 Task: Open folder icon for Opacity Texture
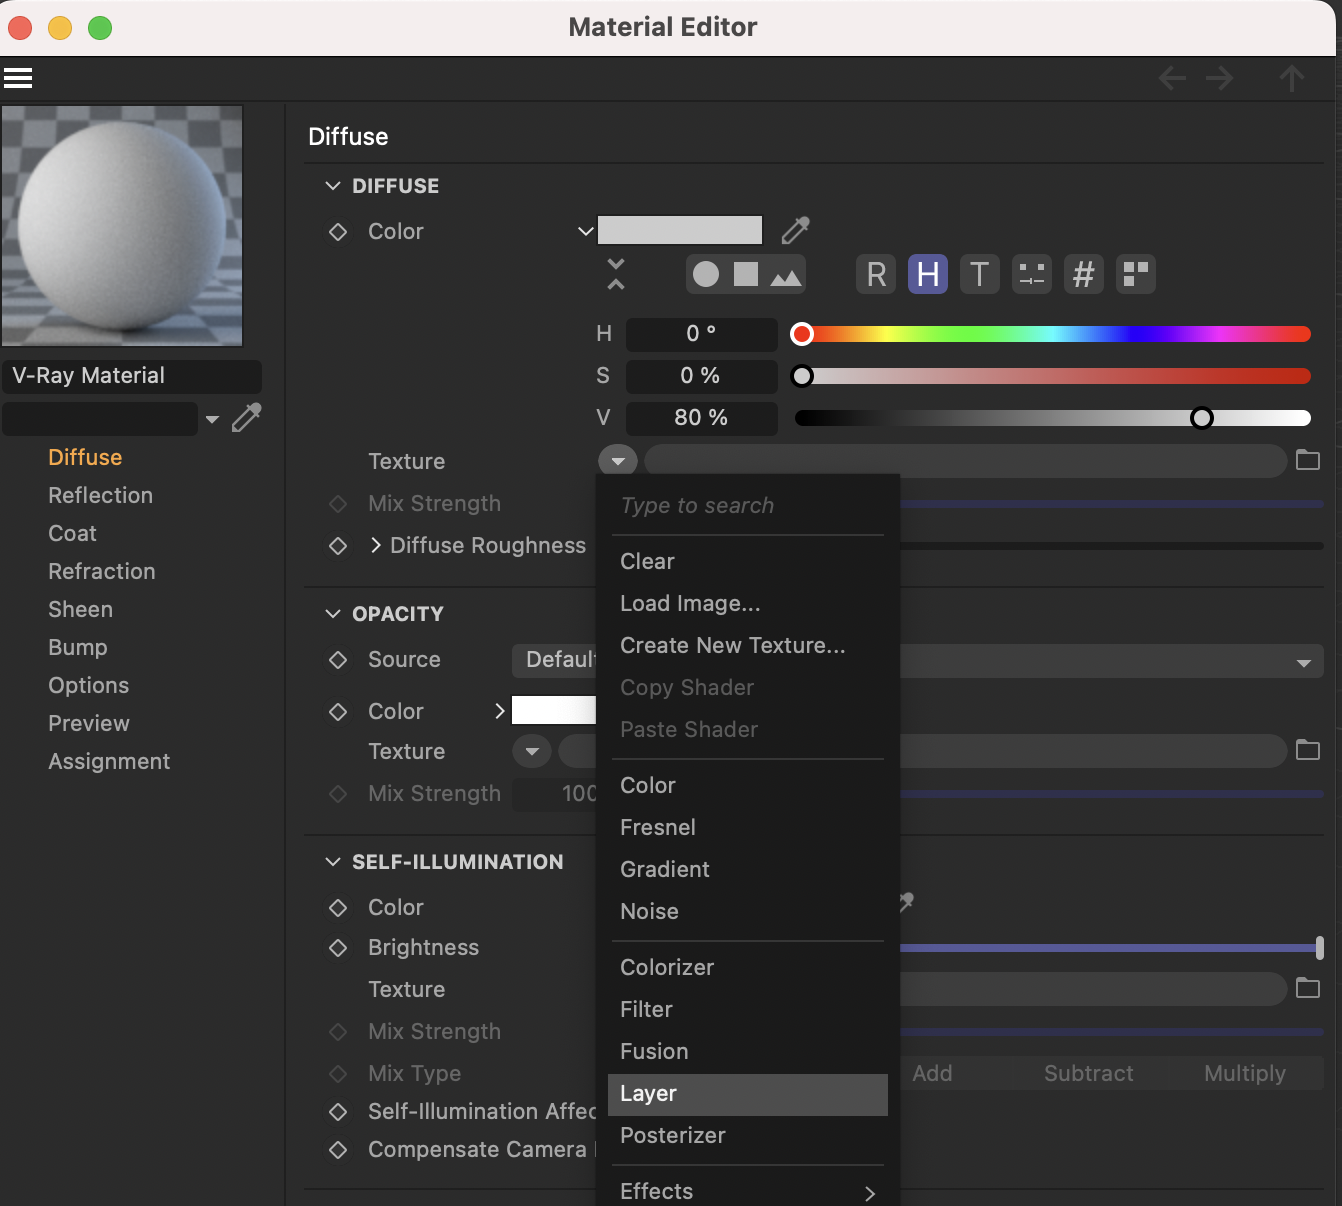(1308, 750)
